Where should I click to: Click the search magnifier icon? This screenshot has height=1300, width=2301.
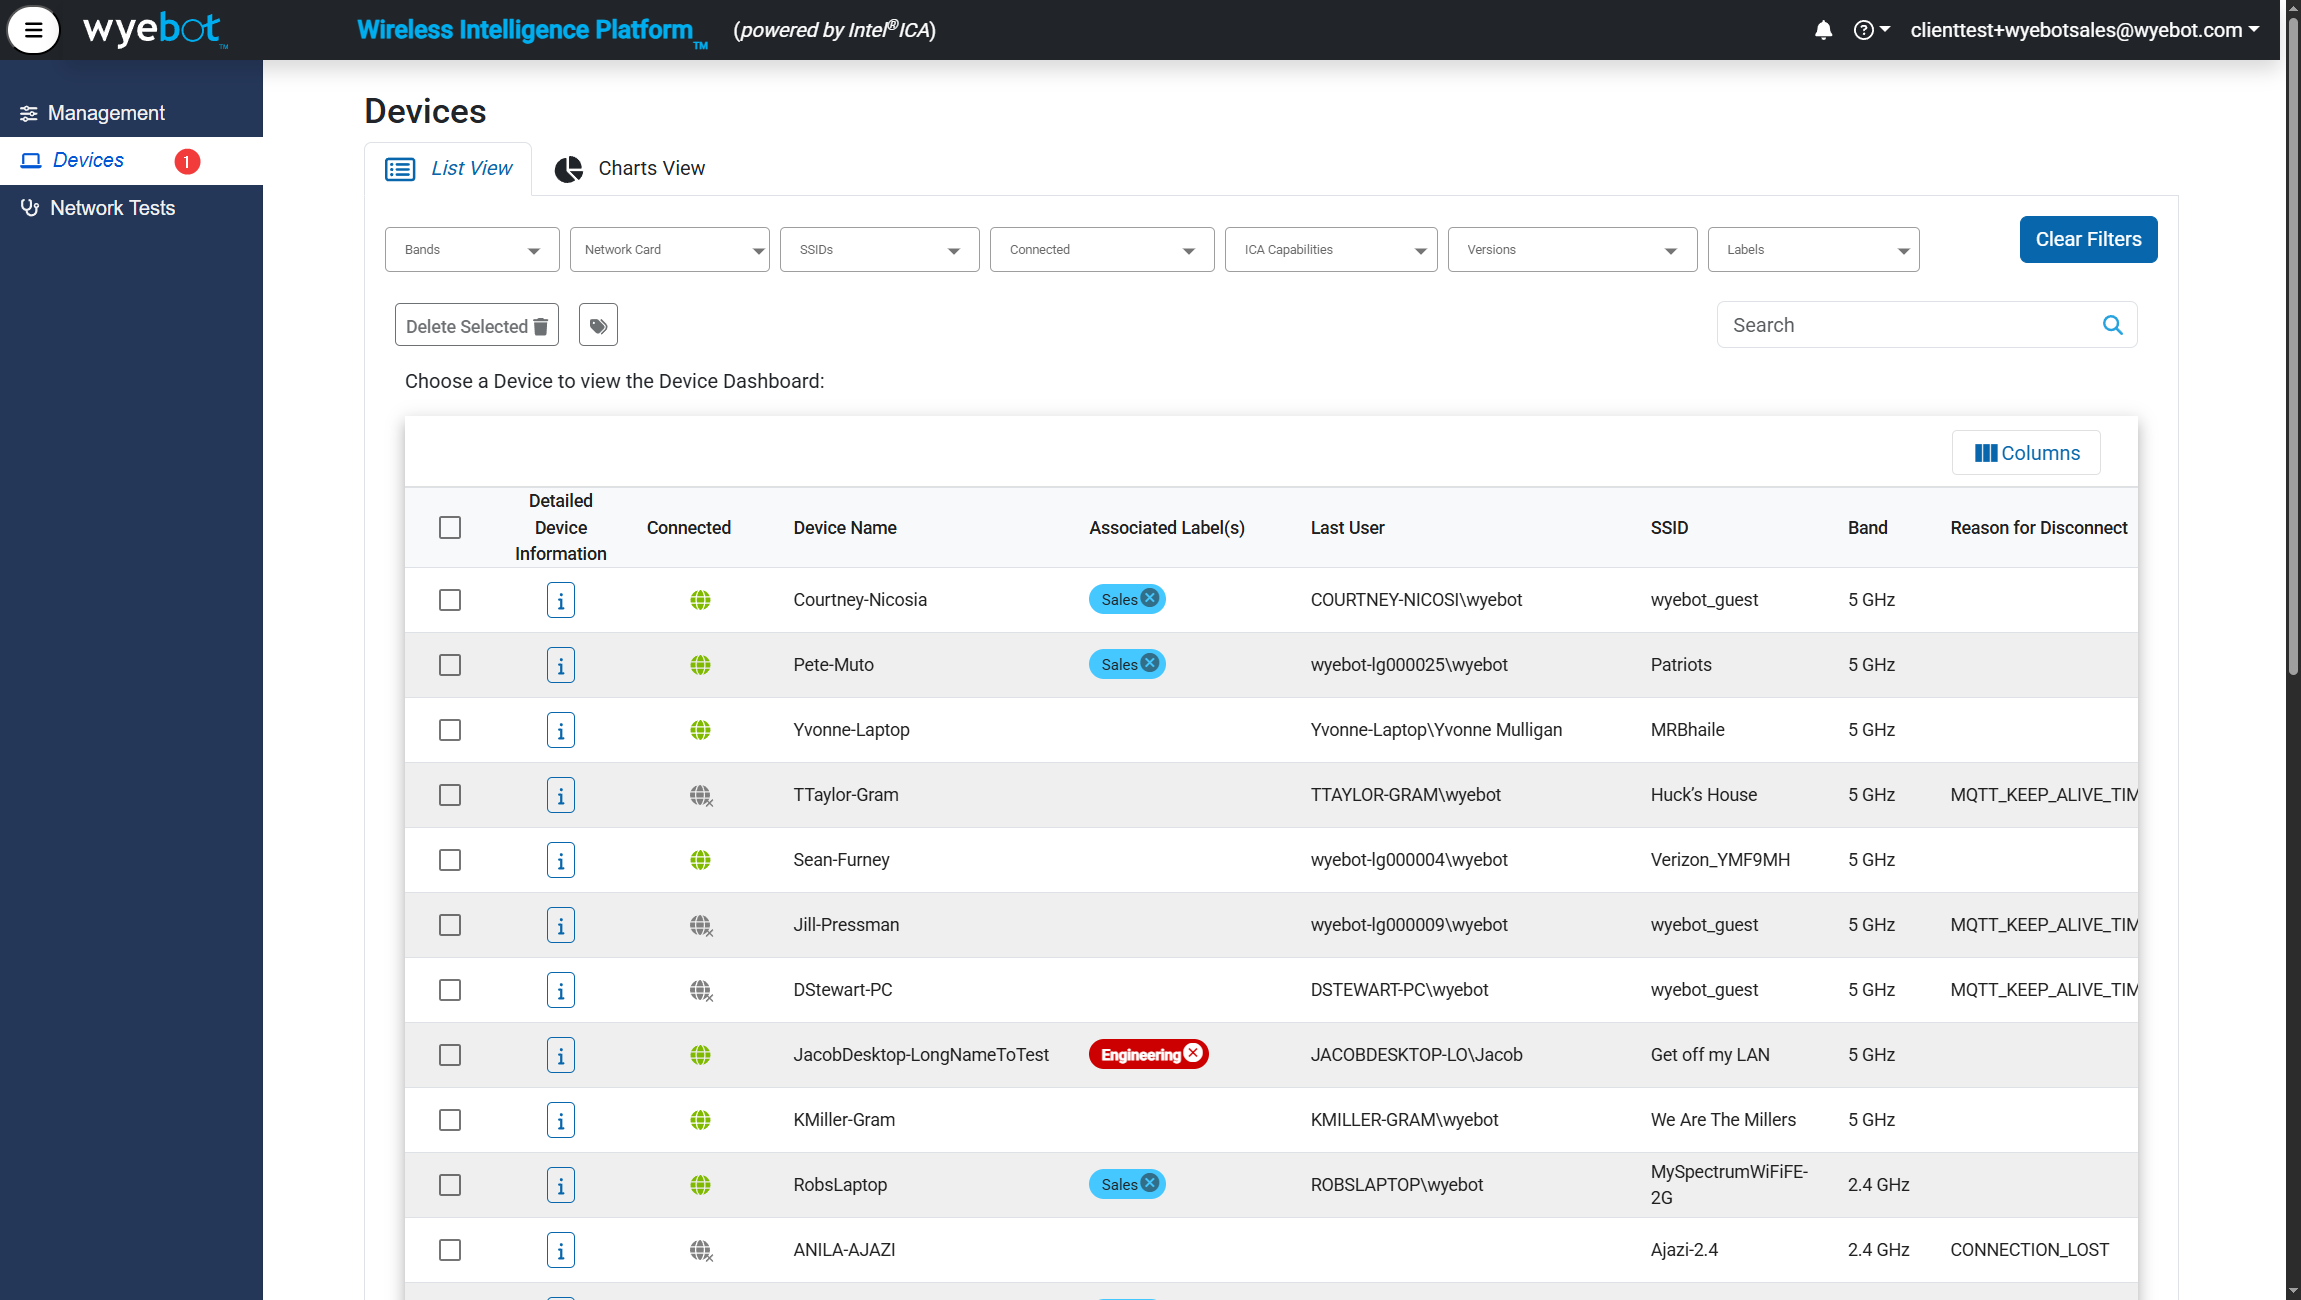(2112, 325)
